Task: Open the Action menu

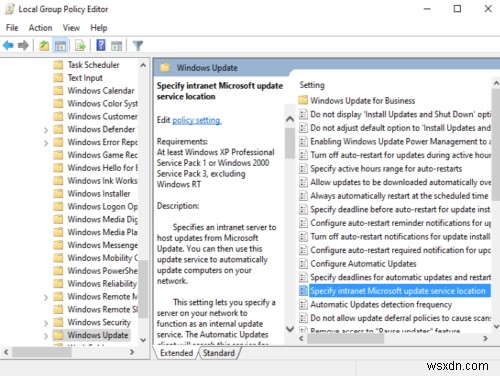Action: [x=40, y=28]
